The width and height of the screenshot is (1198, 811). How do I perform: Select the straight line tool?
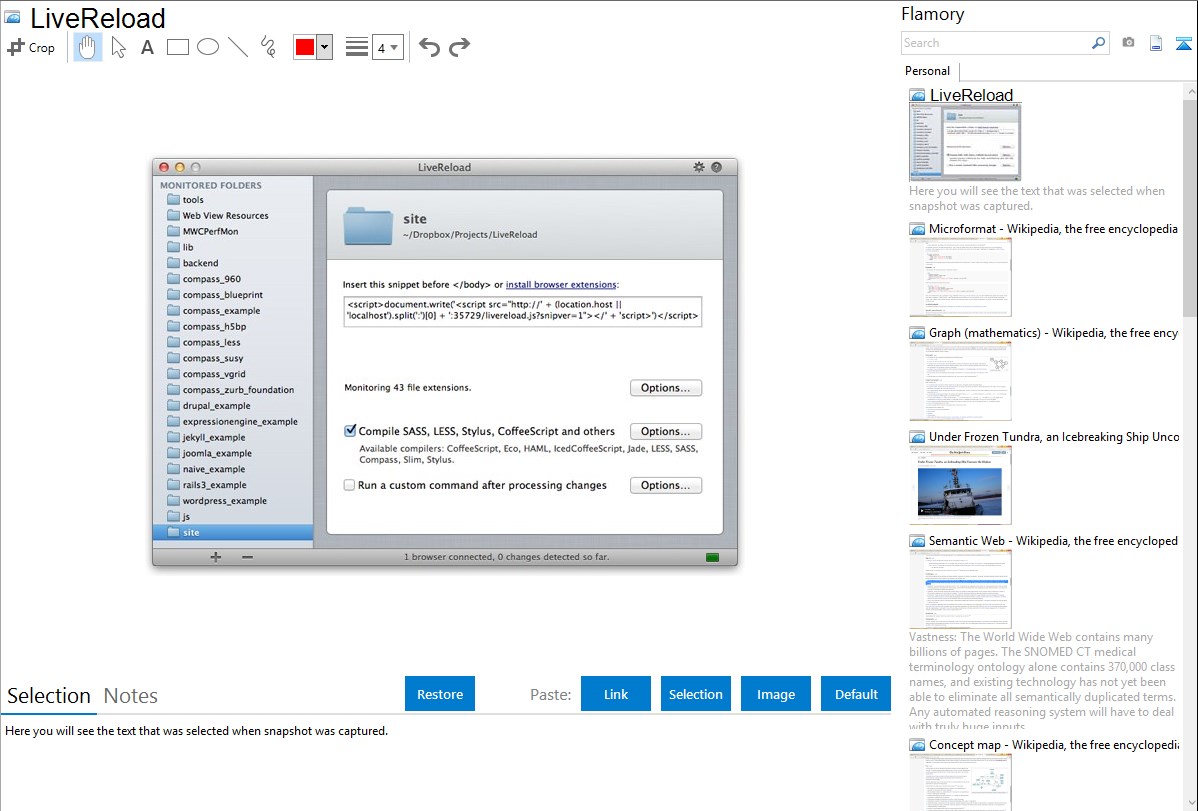[238, 47]
